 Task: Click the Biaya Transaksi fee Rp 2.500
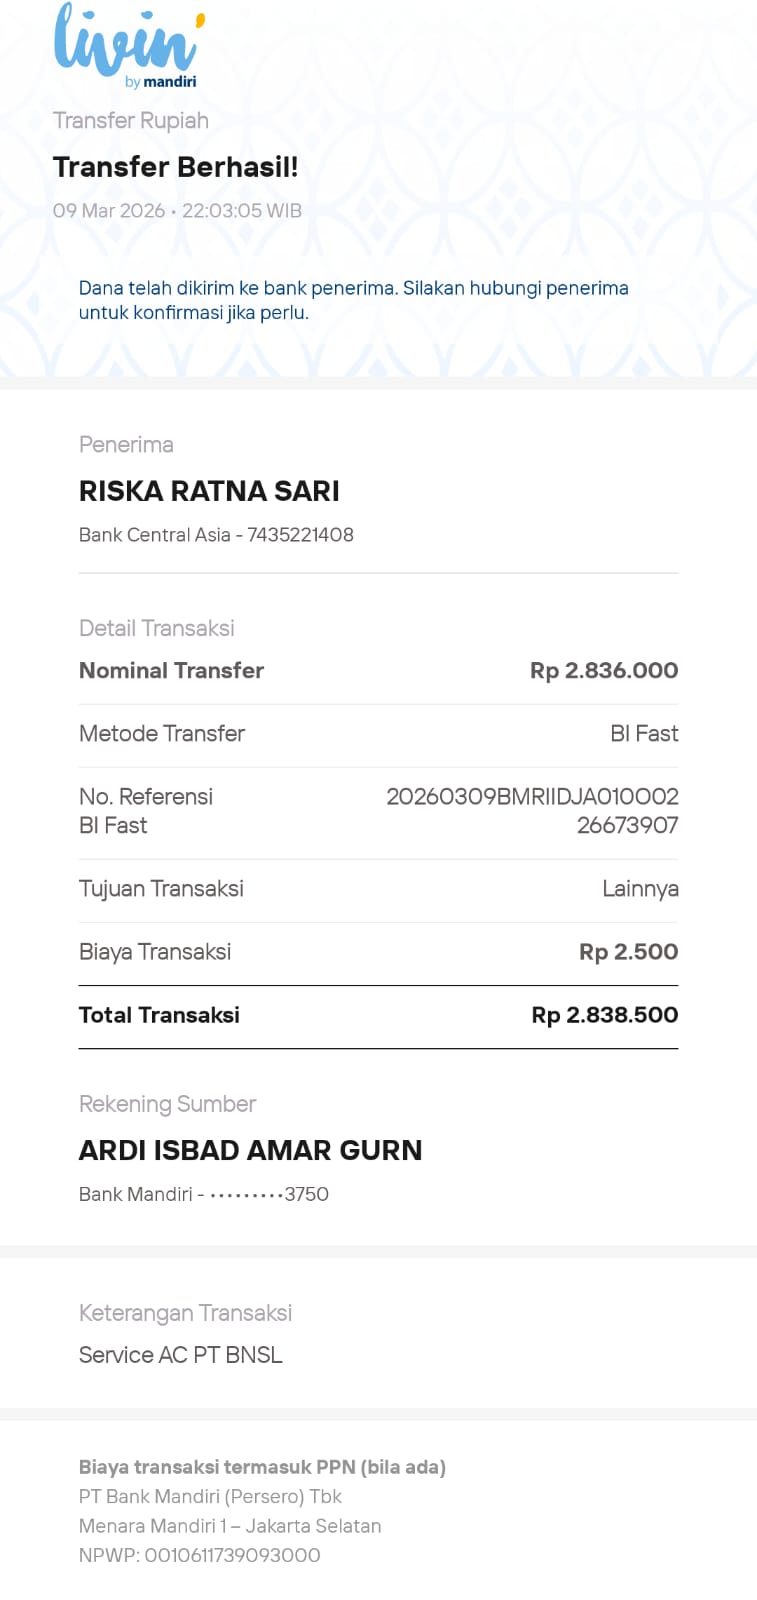pyautogui.click(x=628, y=952)
